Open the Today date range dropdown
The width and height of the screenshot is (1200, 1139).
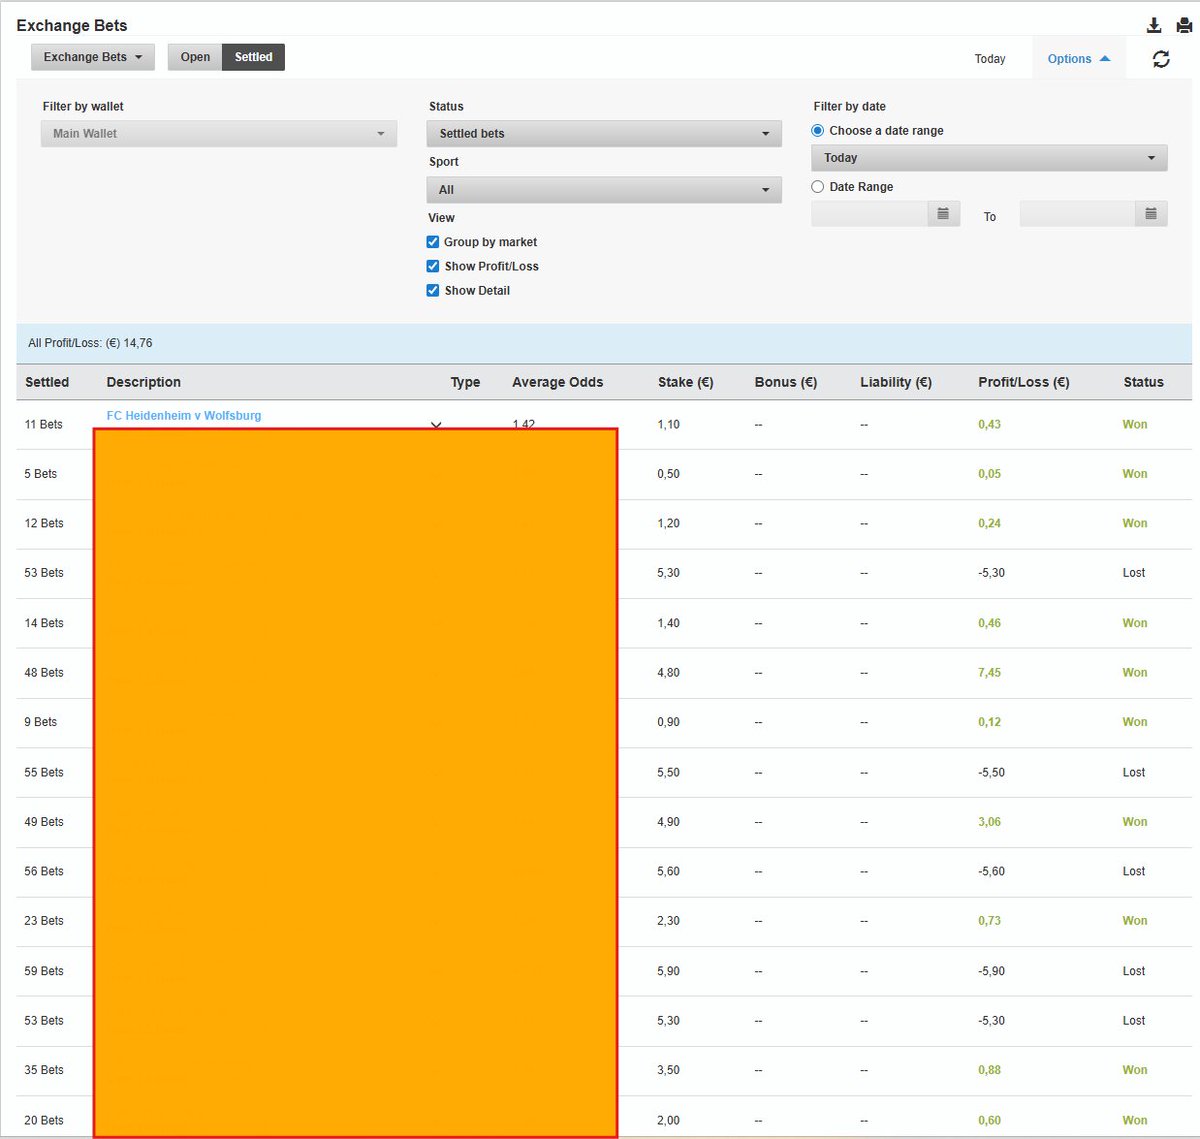tap(989, 158)
